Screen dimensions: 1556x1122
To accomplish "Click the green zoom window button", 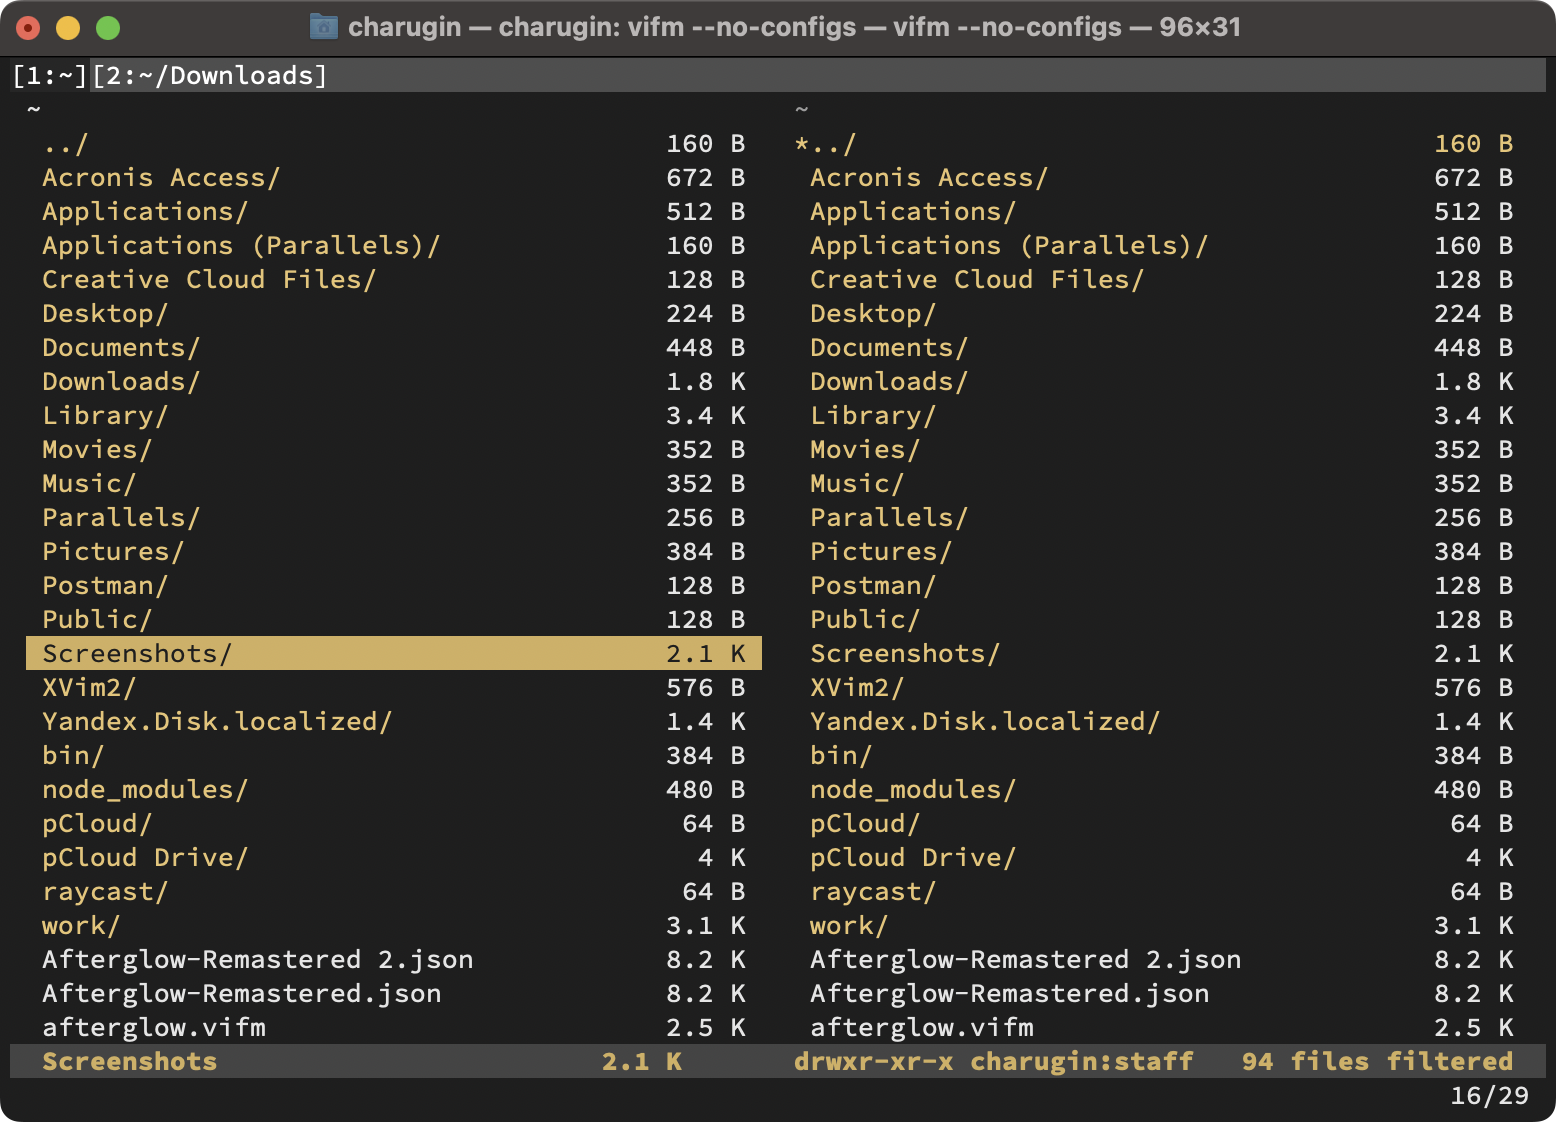I will (x=108, y=28).
